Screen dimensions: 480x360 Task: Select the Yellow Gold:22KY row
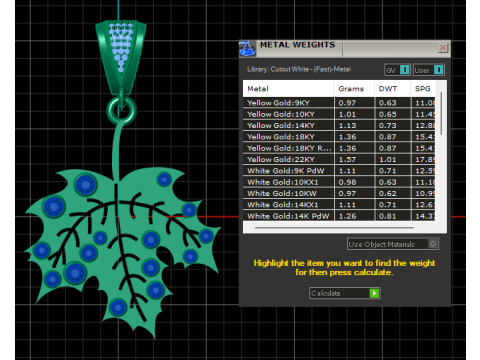tap(339, 159)
